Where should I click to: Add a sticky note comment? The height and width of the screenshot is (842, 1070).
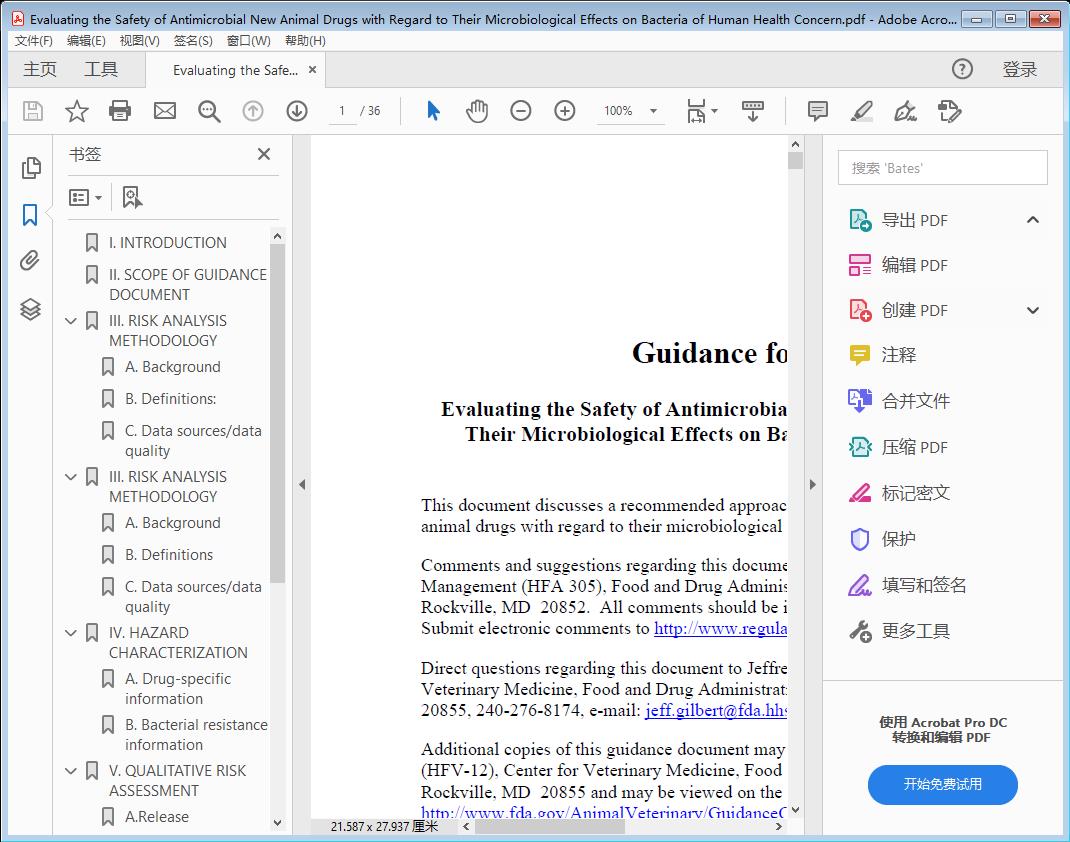click(818, 111)
